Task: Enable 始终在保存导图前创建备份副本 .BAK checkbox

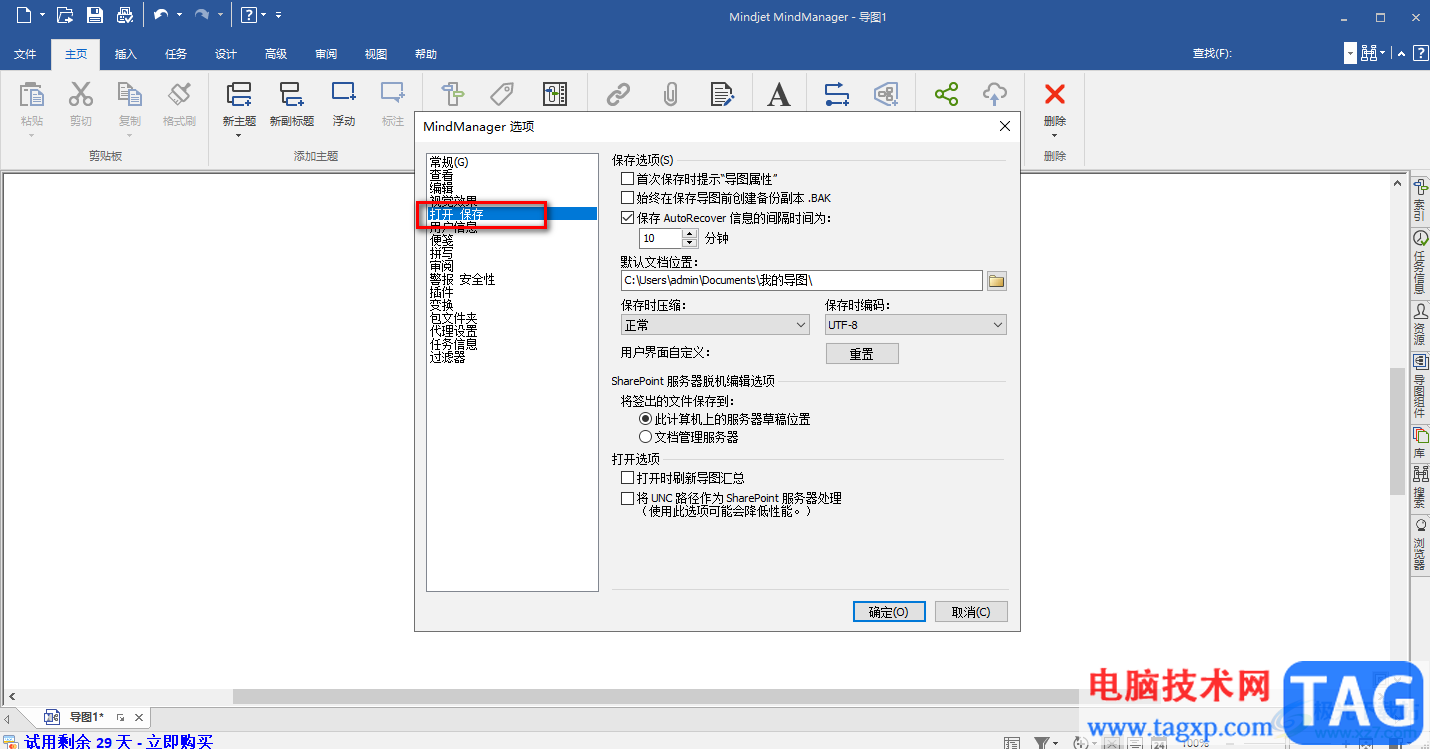Action: [x=628, y=198]
